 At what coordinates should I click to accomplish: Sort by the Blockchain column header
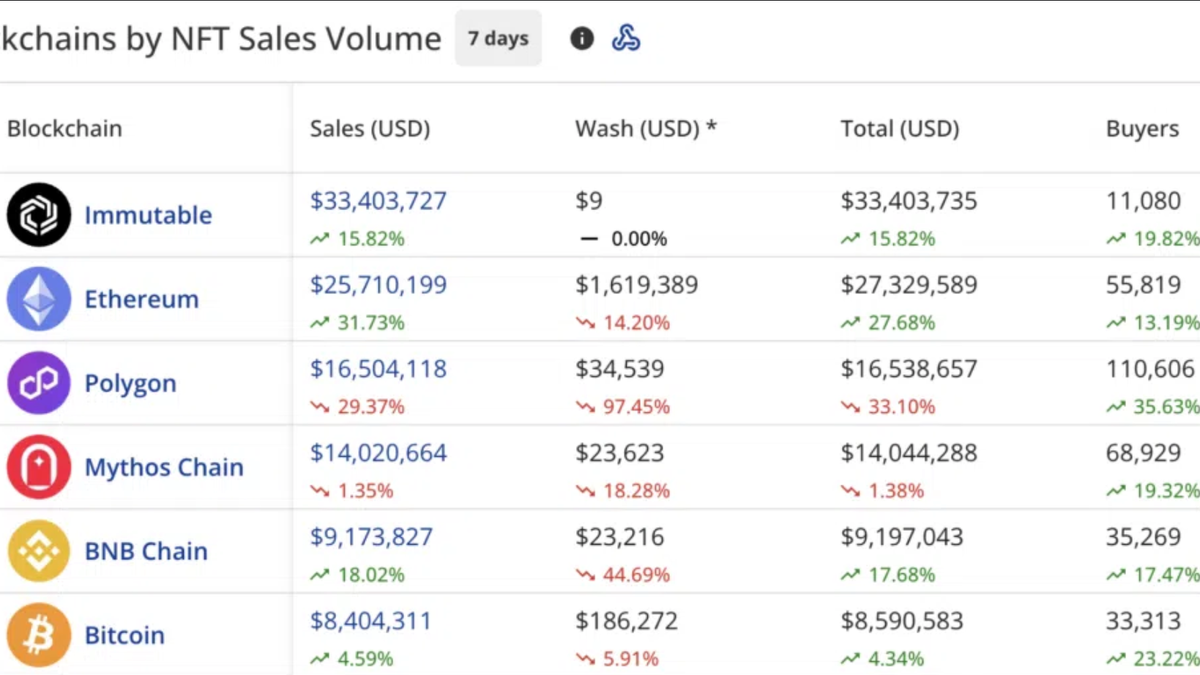64,129
